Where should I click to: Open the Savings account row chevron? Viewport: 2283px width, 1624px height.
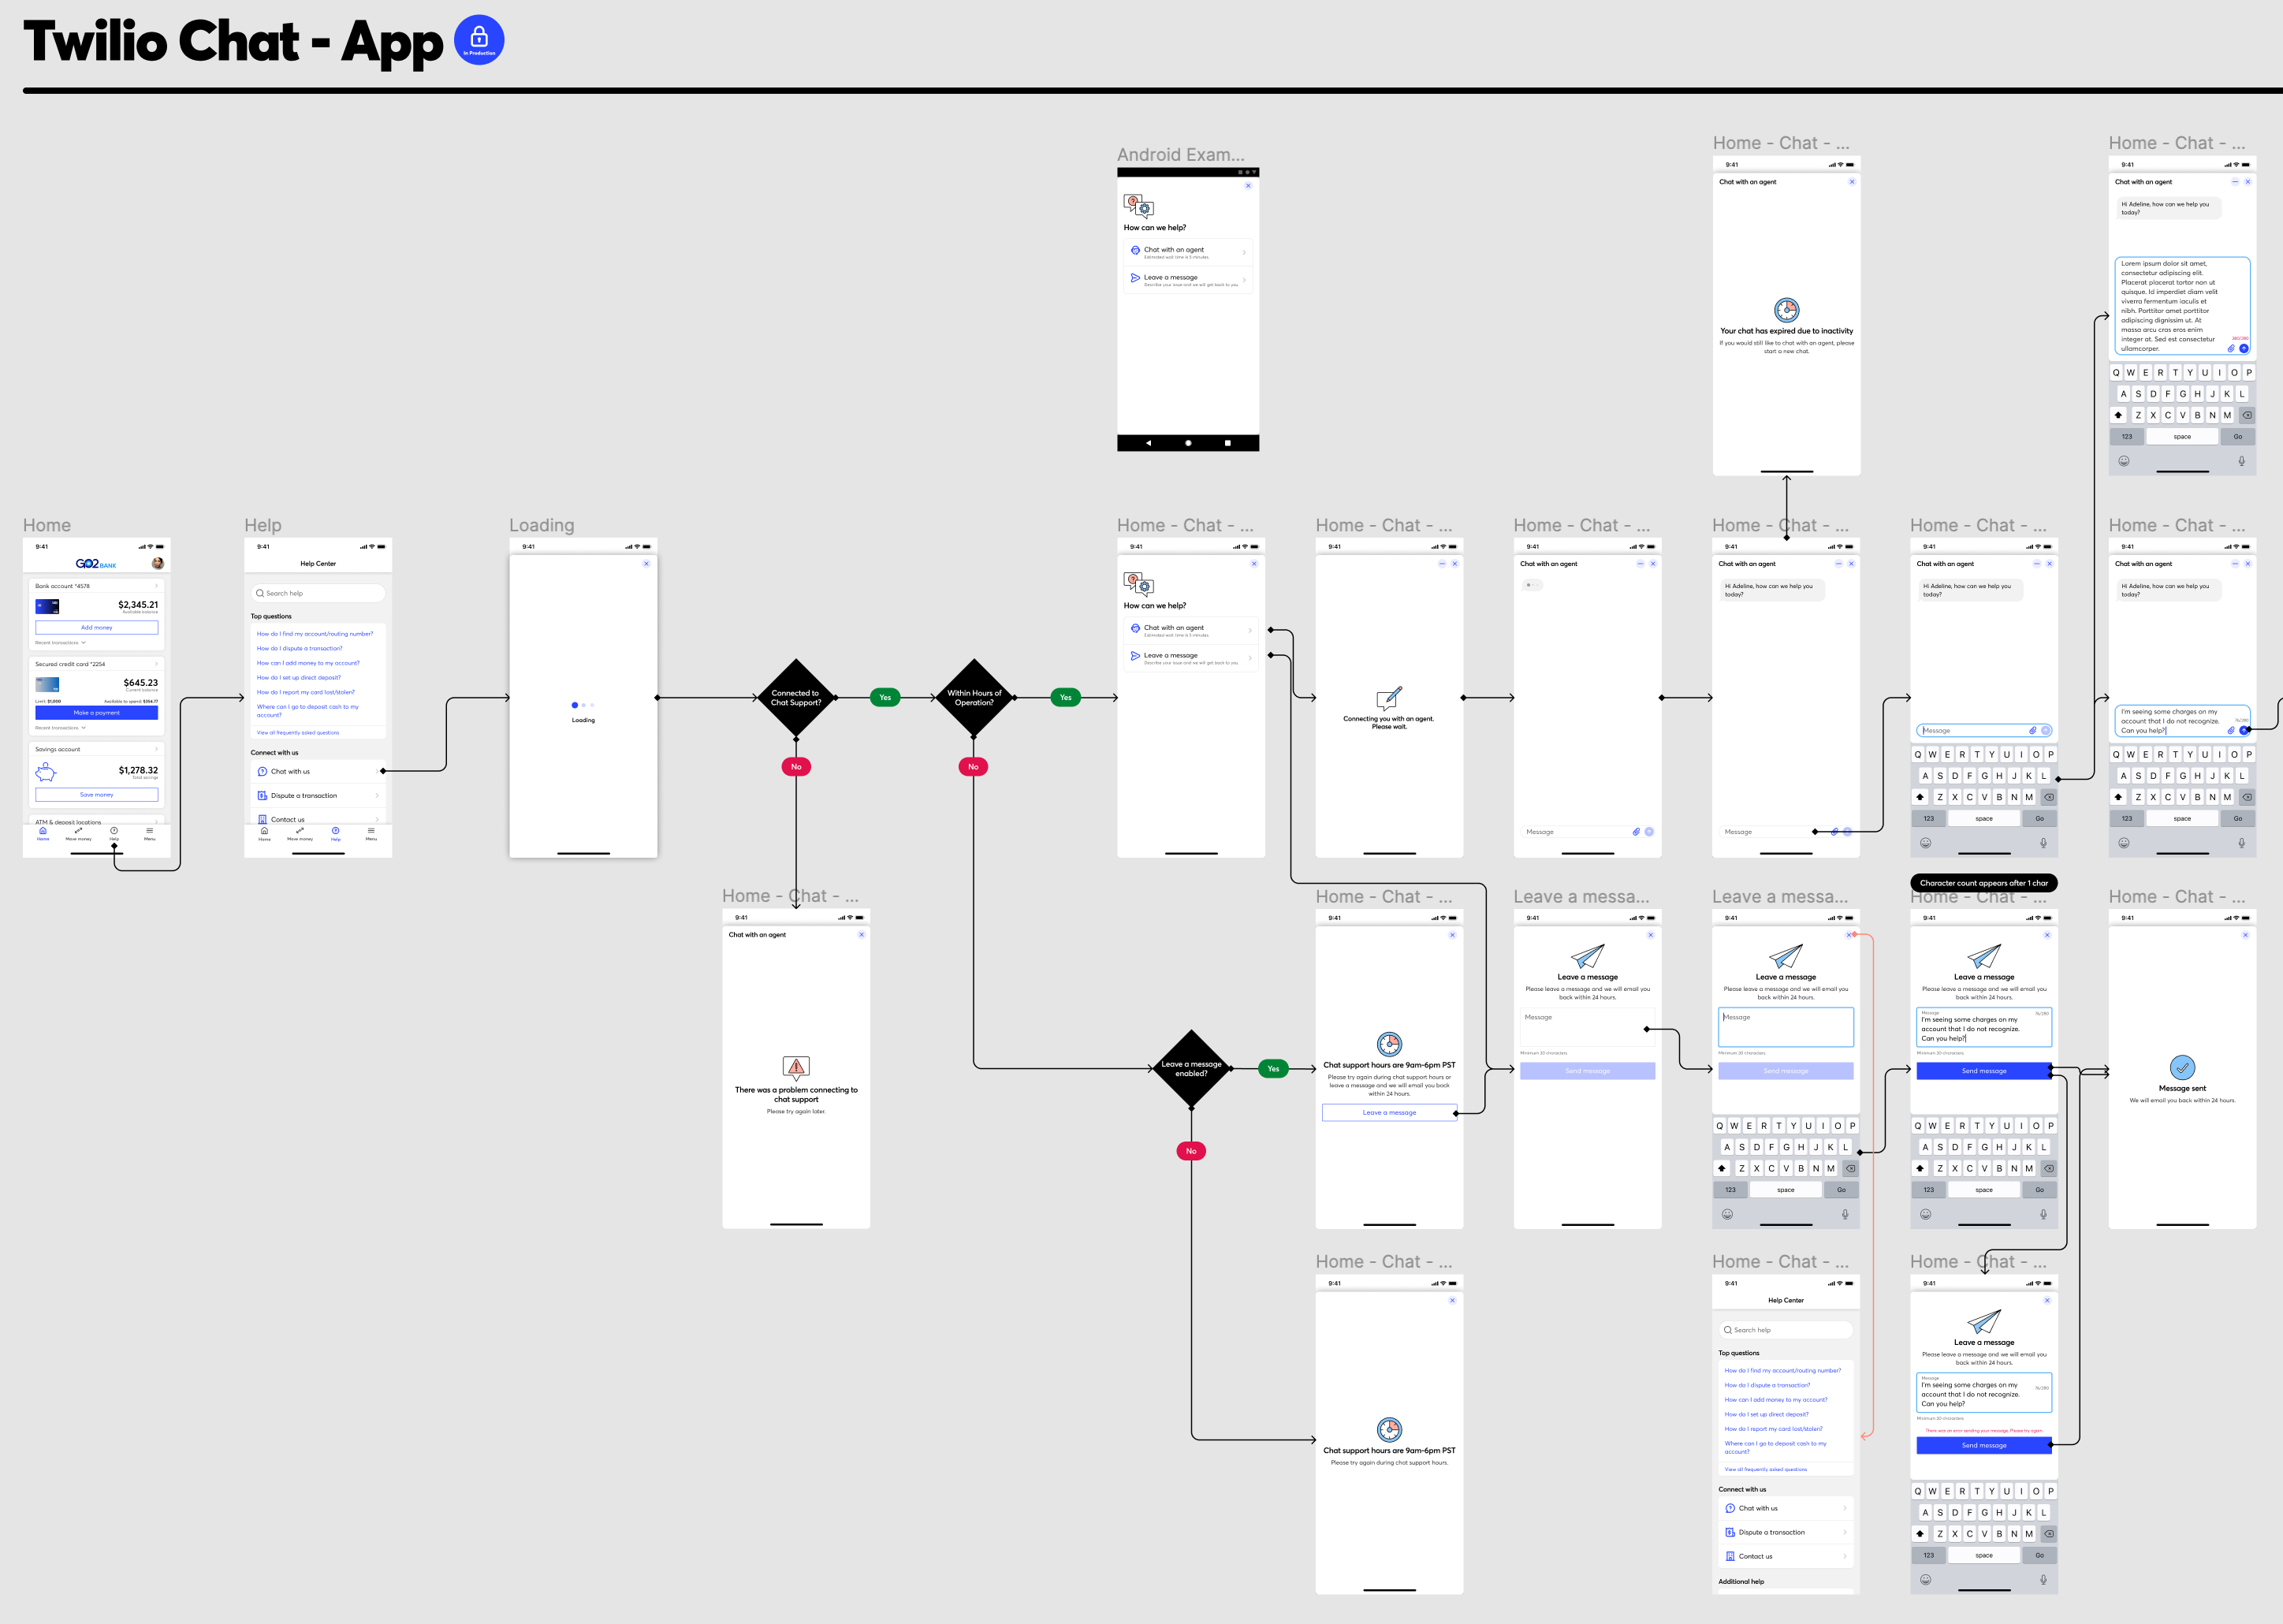(x=156, y=749)
